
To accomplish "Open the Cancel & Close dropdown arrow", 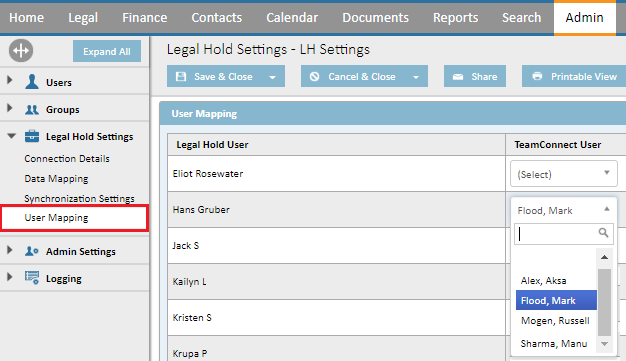I will click(x=416, y=77).
